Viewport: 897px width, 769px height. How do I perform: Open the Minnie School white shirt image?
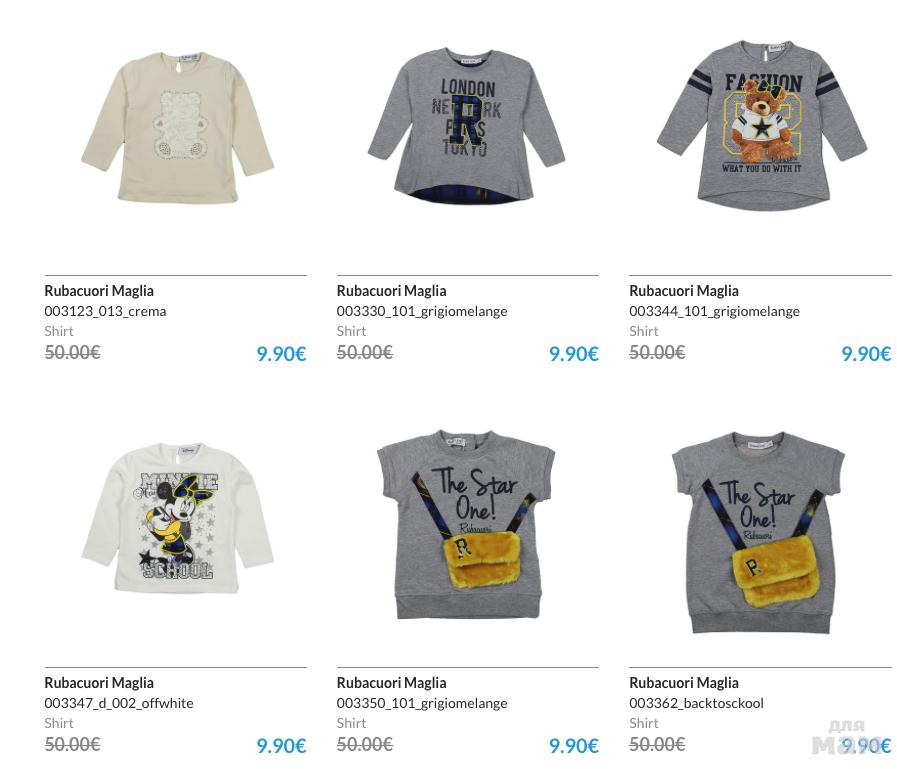click(177, 518)
